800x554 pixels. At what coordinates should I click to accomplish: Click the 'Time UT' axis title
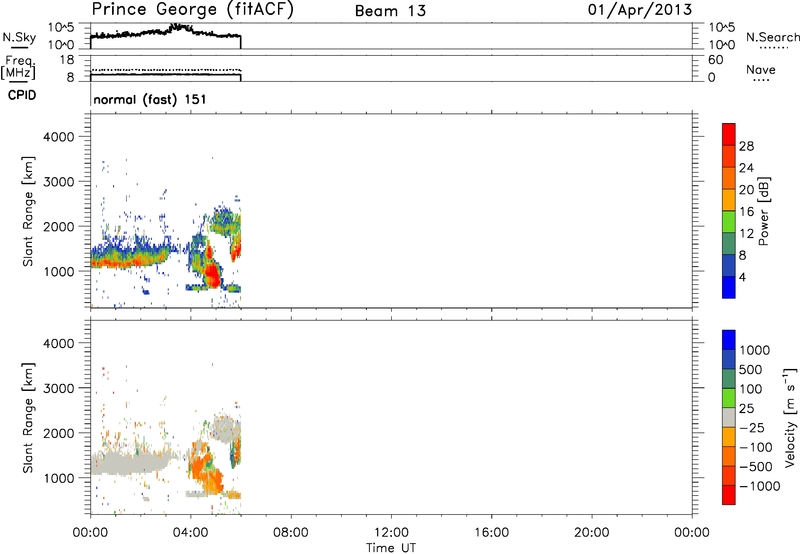(x=391, y=548)
